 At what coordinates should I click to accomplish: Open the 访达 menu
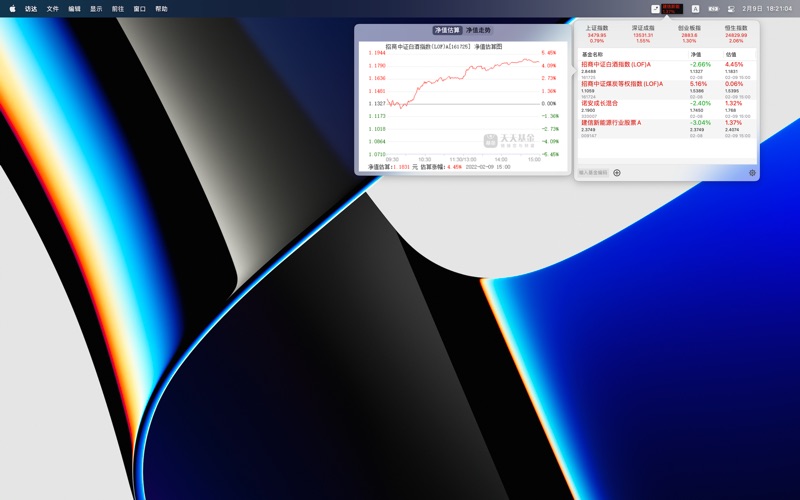31,9
